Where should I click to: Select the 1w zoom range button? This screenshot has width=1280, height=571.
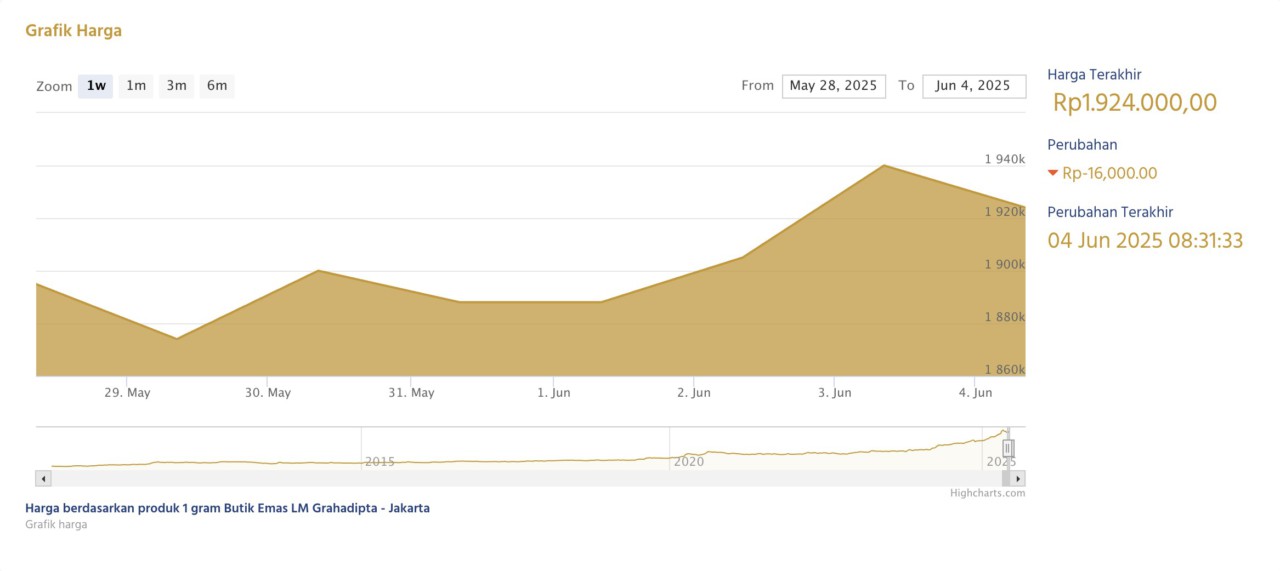pos(96,86)
